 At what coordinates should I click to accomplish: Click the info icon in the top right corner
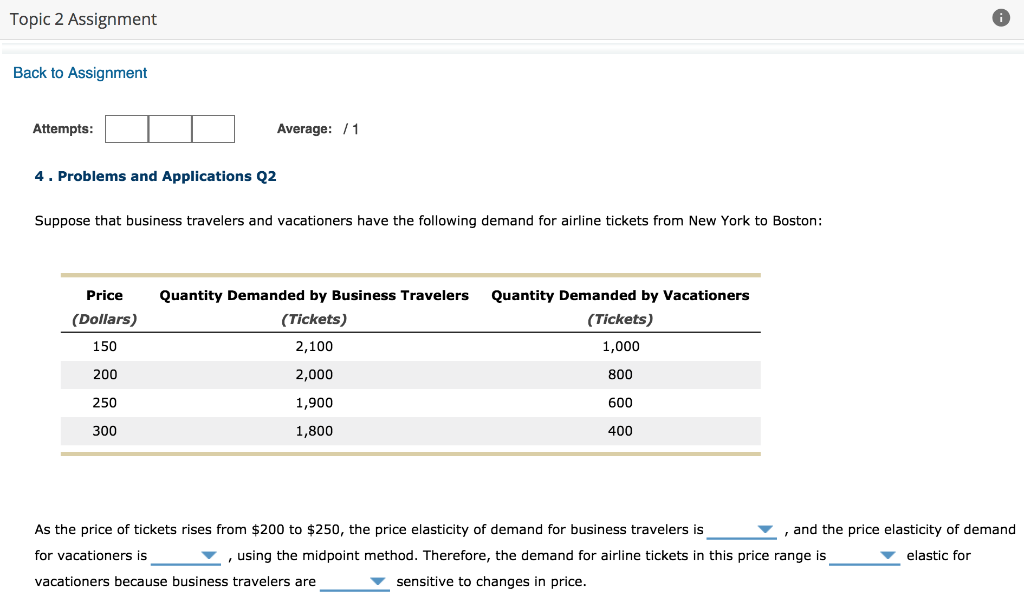(1001, 17)
